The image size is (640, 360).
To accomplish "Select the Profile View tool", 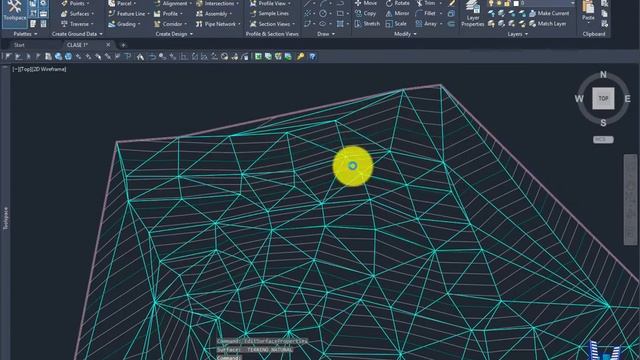I will (269, 3).
